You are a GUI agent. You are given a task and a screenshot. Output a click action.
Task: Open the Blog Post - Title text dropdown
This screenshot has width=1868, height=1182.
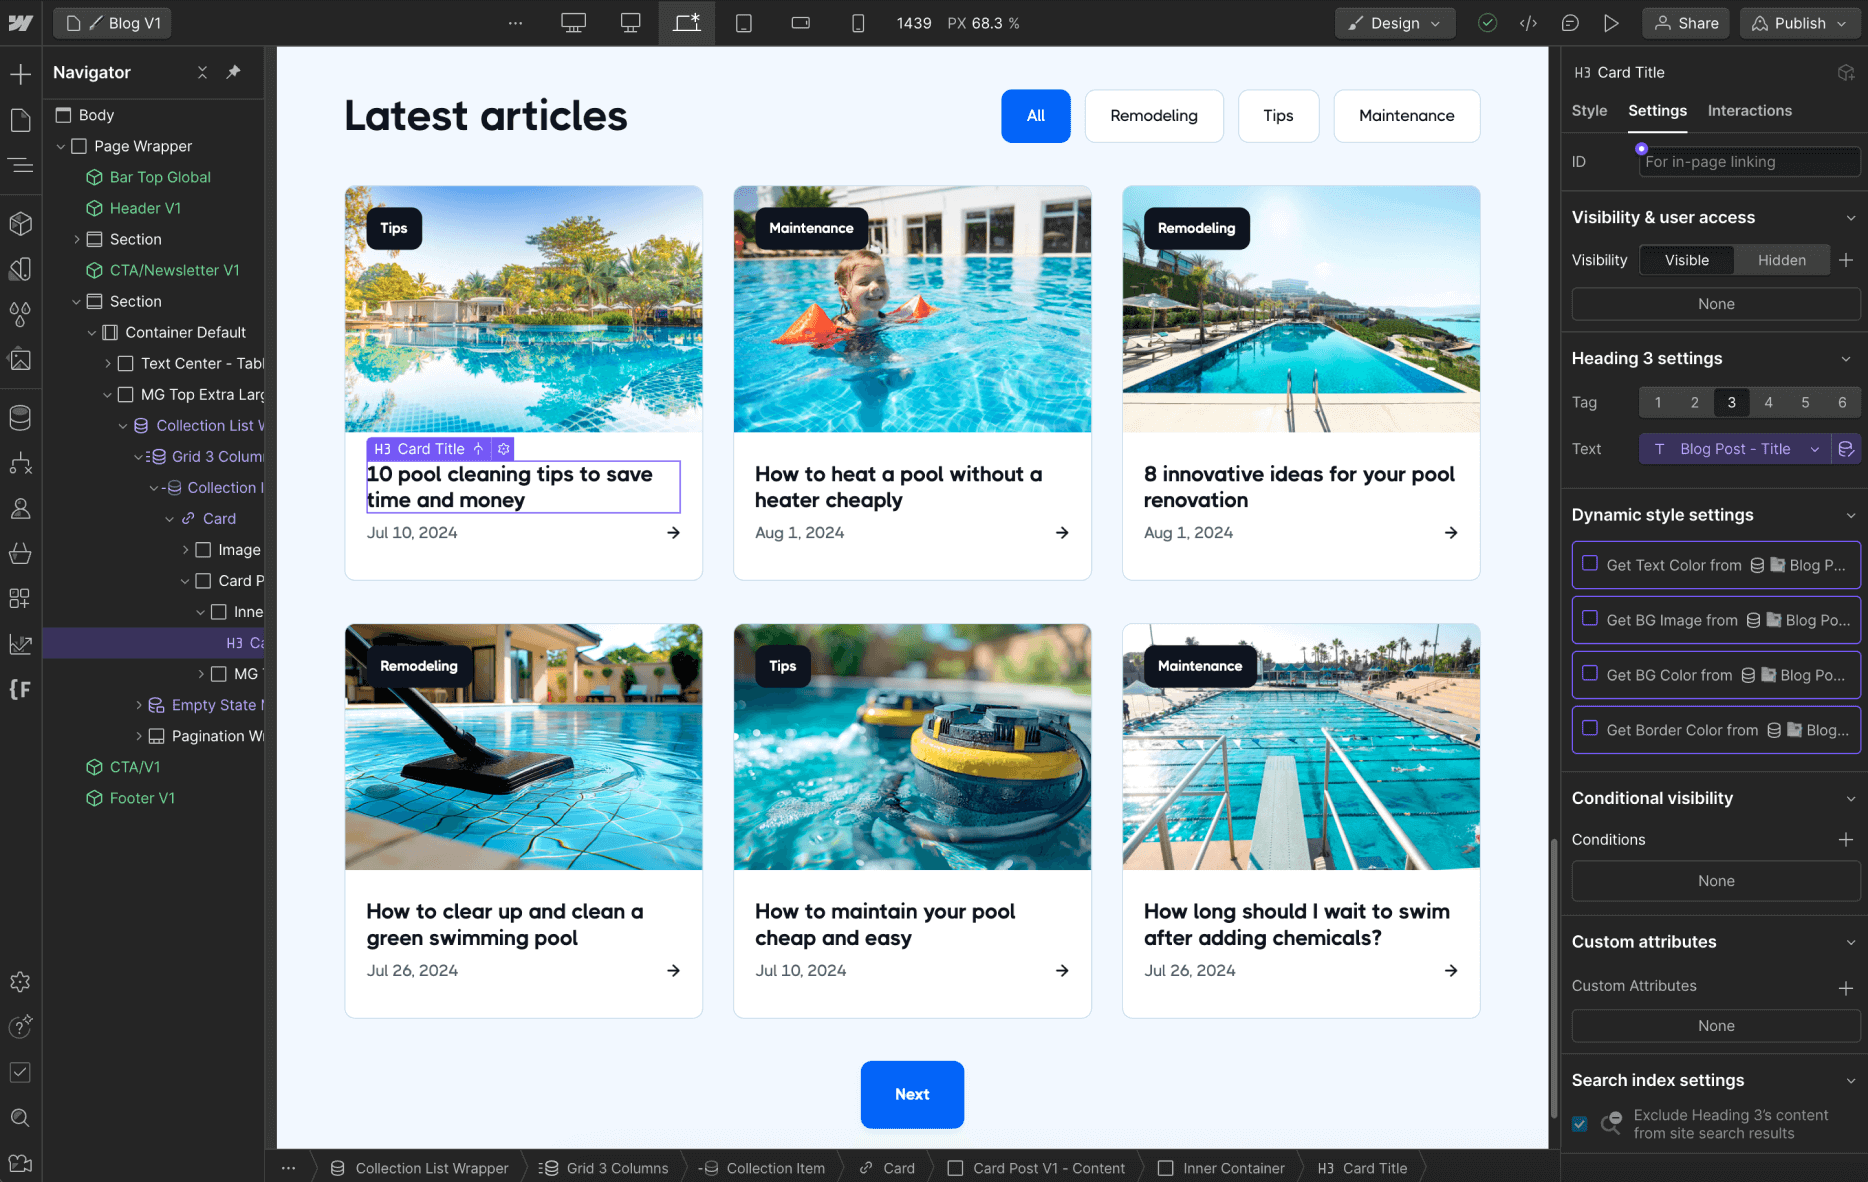point(1737,448)
